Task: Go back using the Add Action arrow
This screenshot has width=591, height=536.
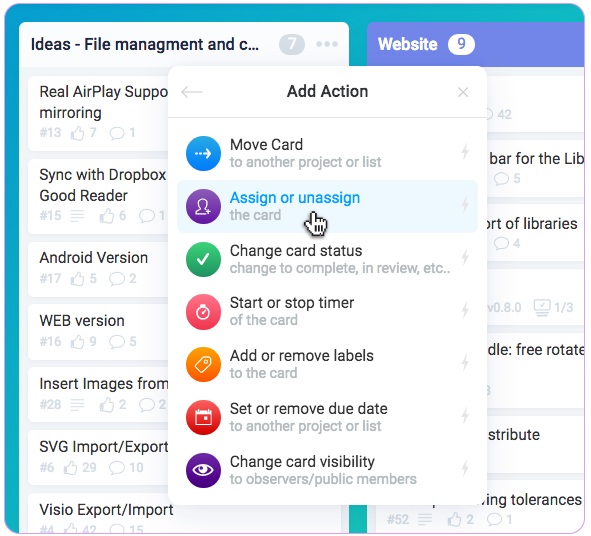Action: [192, 92]
